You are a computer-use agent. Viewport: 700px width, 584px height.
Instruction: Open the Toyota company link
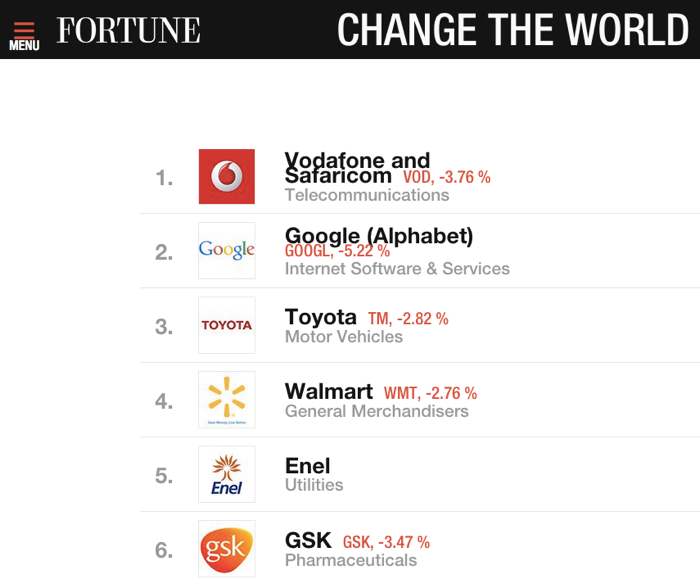321,317
